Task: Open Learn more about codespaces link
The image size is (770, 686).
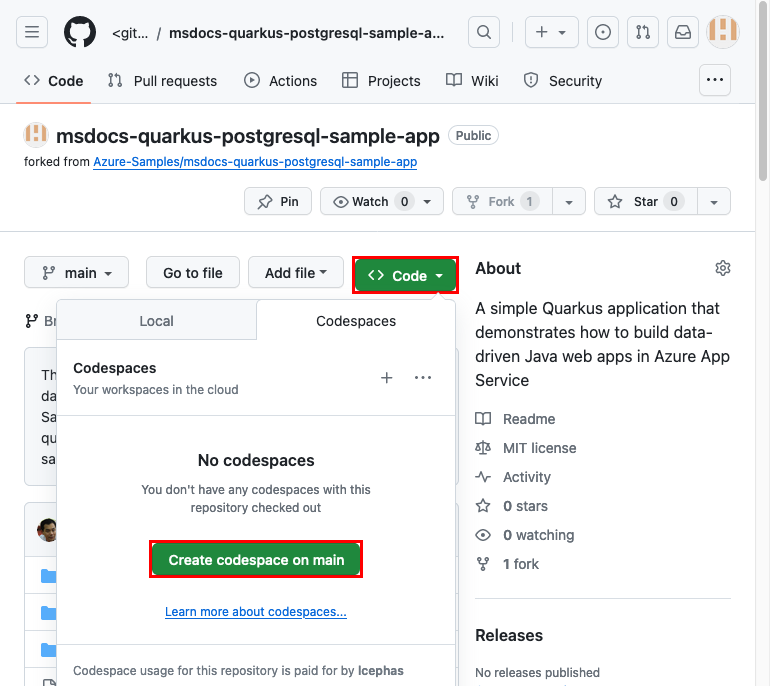Action: pyautogui.click(x=256, y=612)
